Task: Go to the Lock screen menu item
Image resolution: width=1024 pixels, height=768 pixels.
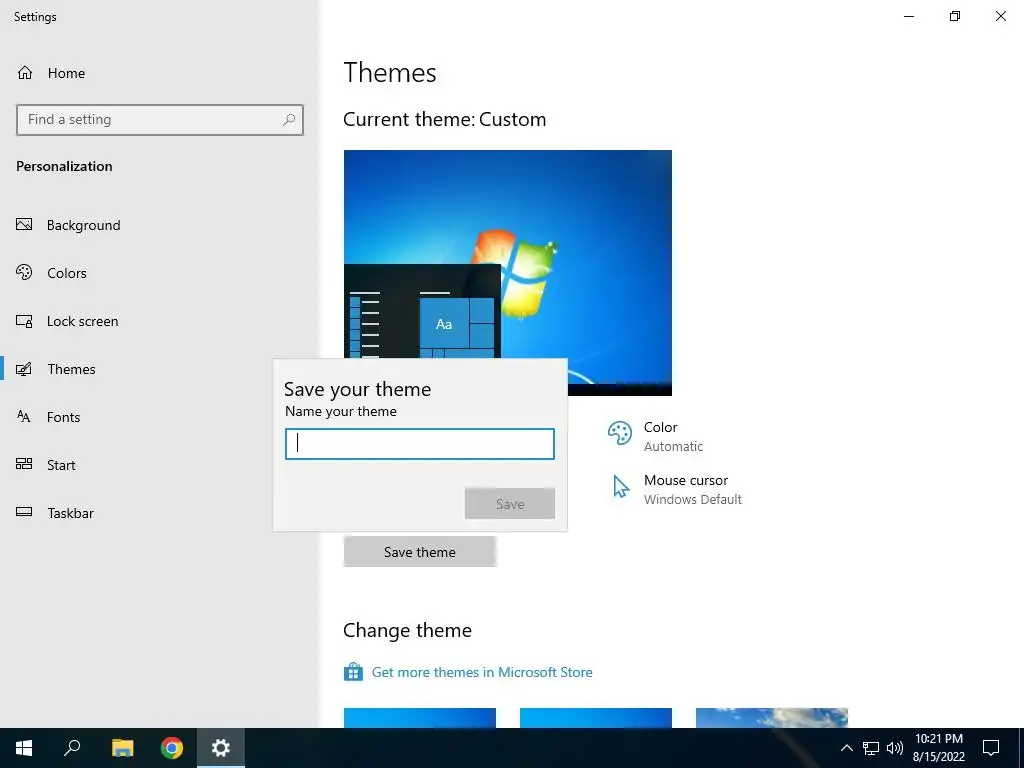Action: tap(82, 321)
